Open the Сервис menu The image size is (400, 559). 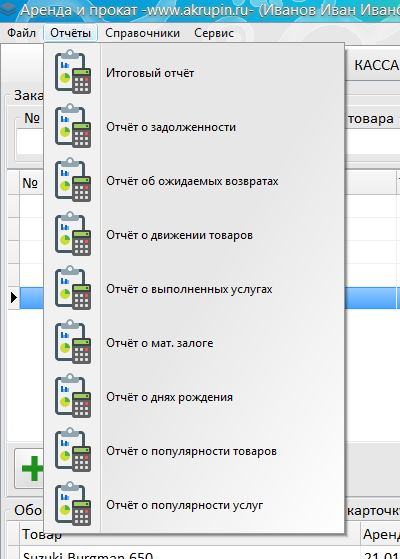click(x=214, y=33)
